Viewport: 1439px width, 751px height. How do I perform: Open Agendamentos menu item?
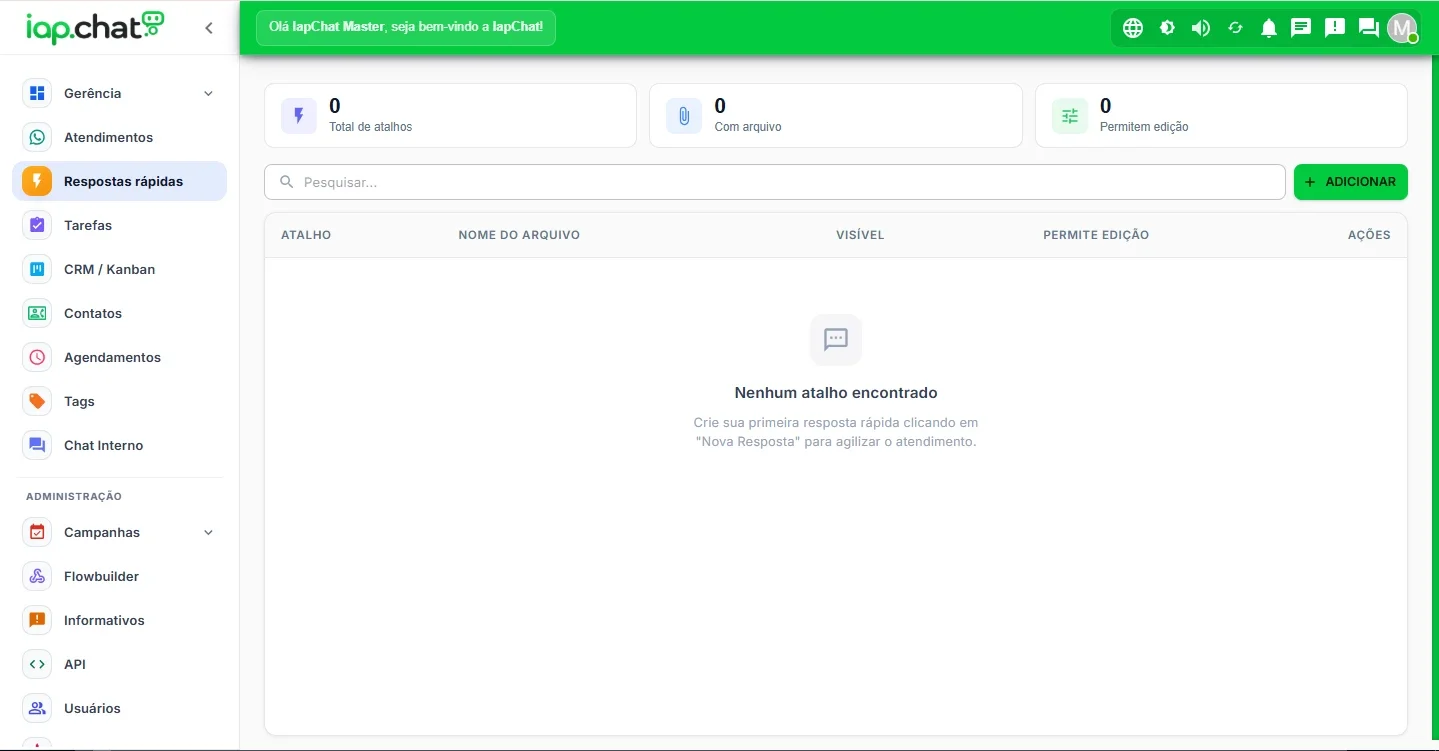tap(120, 357)
